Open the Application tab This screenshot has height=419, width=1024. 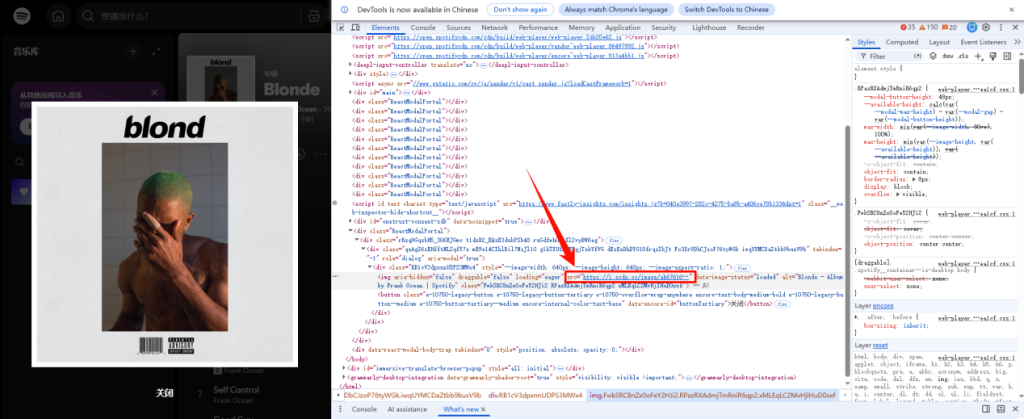pyautogui.click(x=622, y=27)
